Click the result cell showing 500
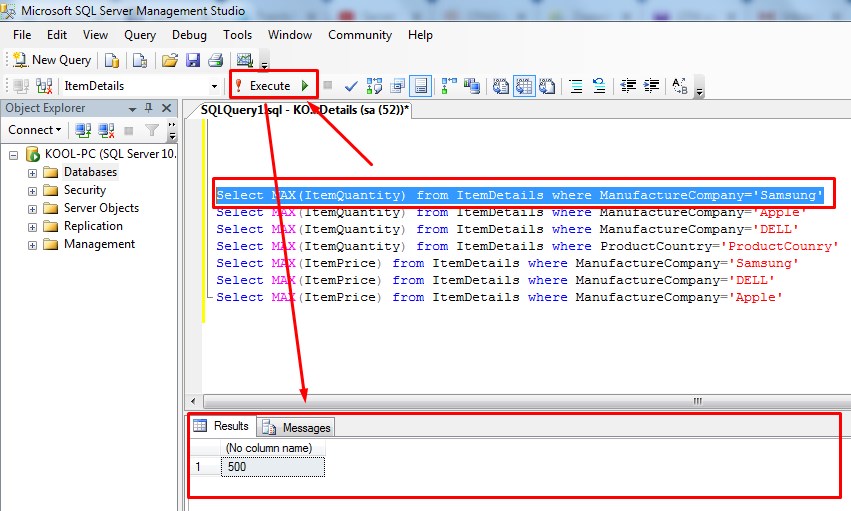Viewport: 851px width, 511px height. 273,467
